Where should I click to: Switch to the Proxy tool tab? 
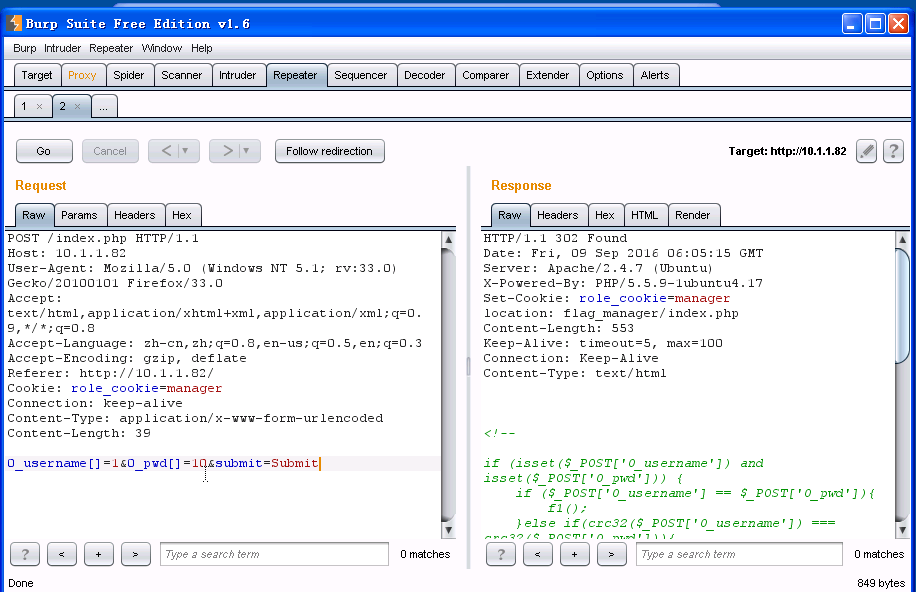(x=82, y=75)
